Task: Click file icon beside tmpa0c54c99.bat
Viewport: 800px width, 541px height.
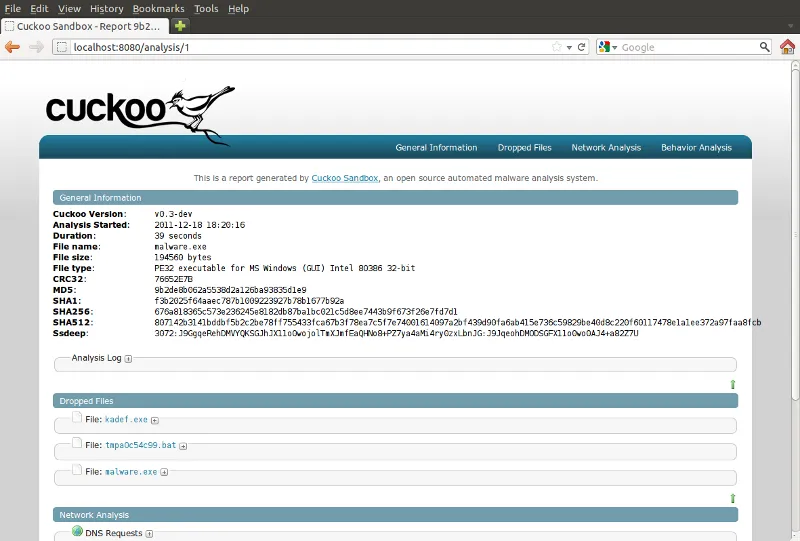Action: click(77, 442)
